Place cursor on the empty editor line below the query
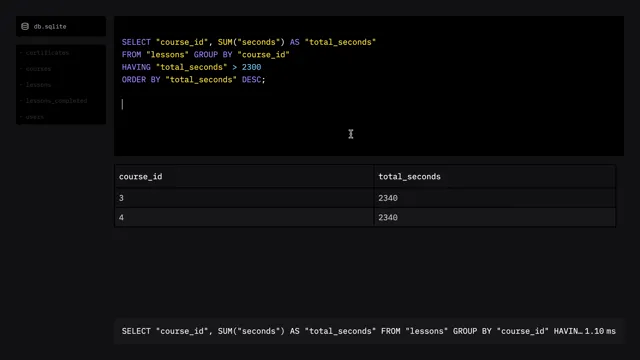The image size is (640, 360). (x=368, y=104)
